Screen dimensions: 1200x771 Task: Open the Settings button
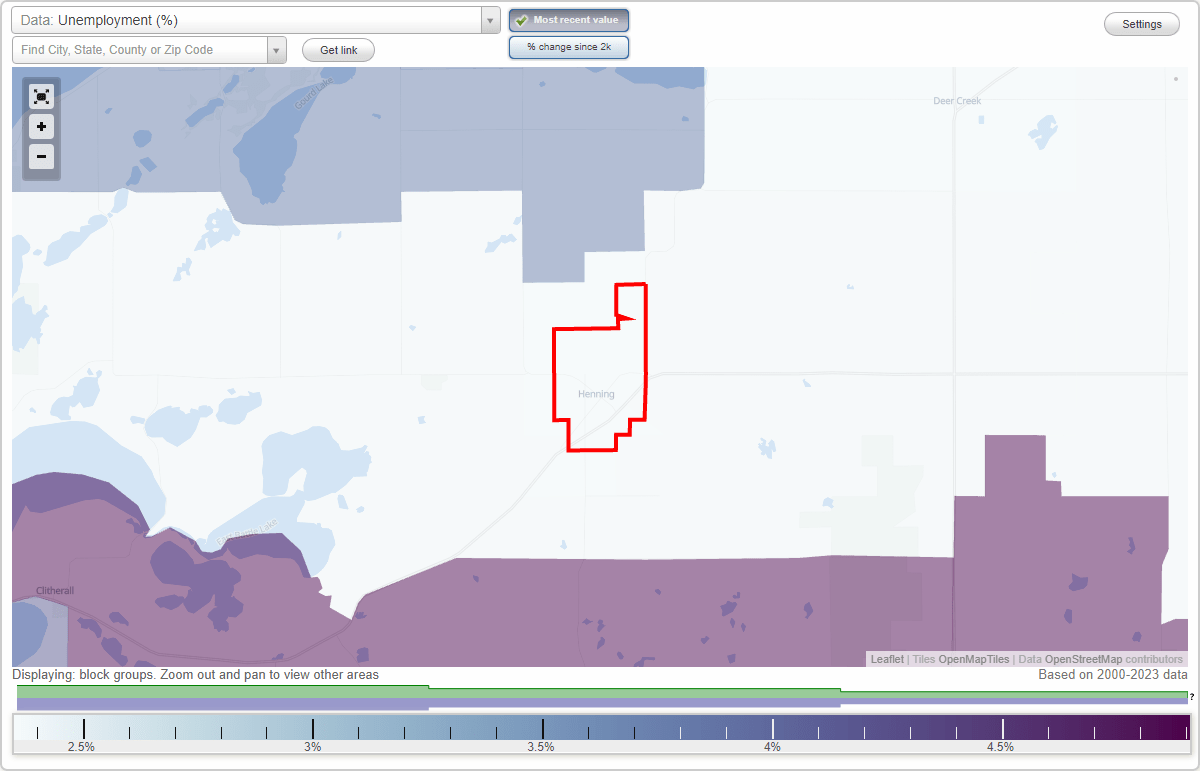1142,24
